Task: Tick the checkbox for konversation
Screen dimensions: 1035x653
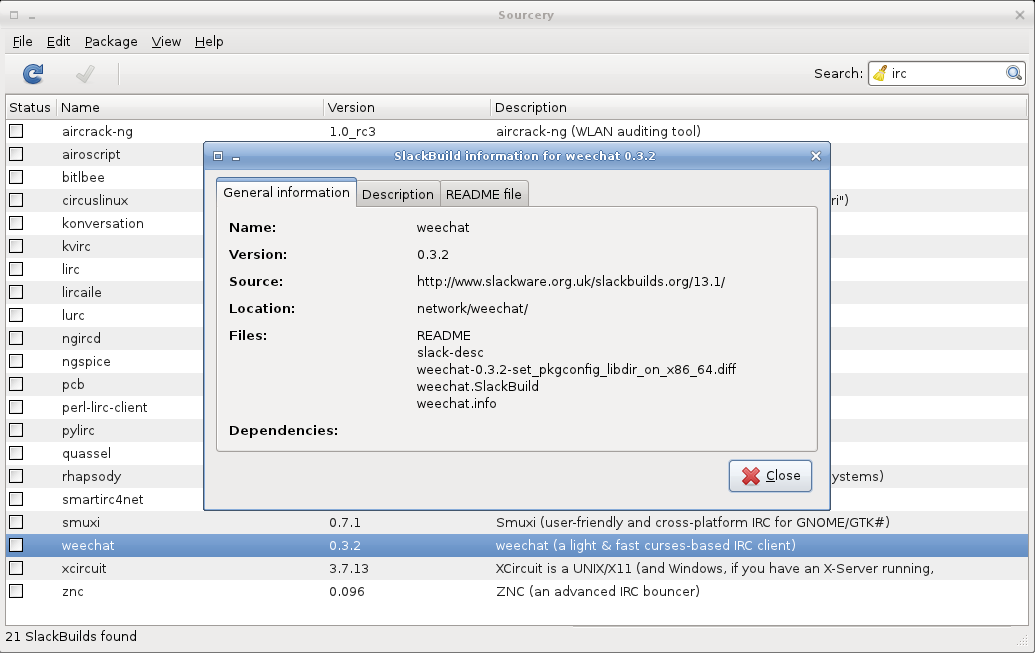Action: (17, 223)
